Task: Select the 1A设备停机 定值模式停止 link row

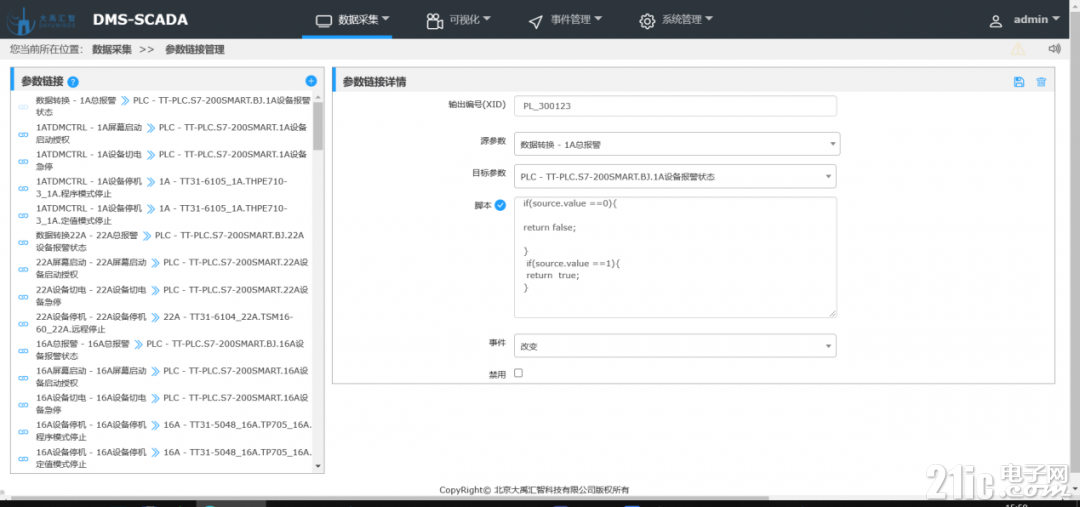Action: (x=164, y=214)
